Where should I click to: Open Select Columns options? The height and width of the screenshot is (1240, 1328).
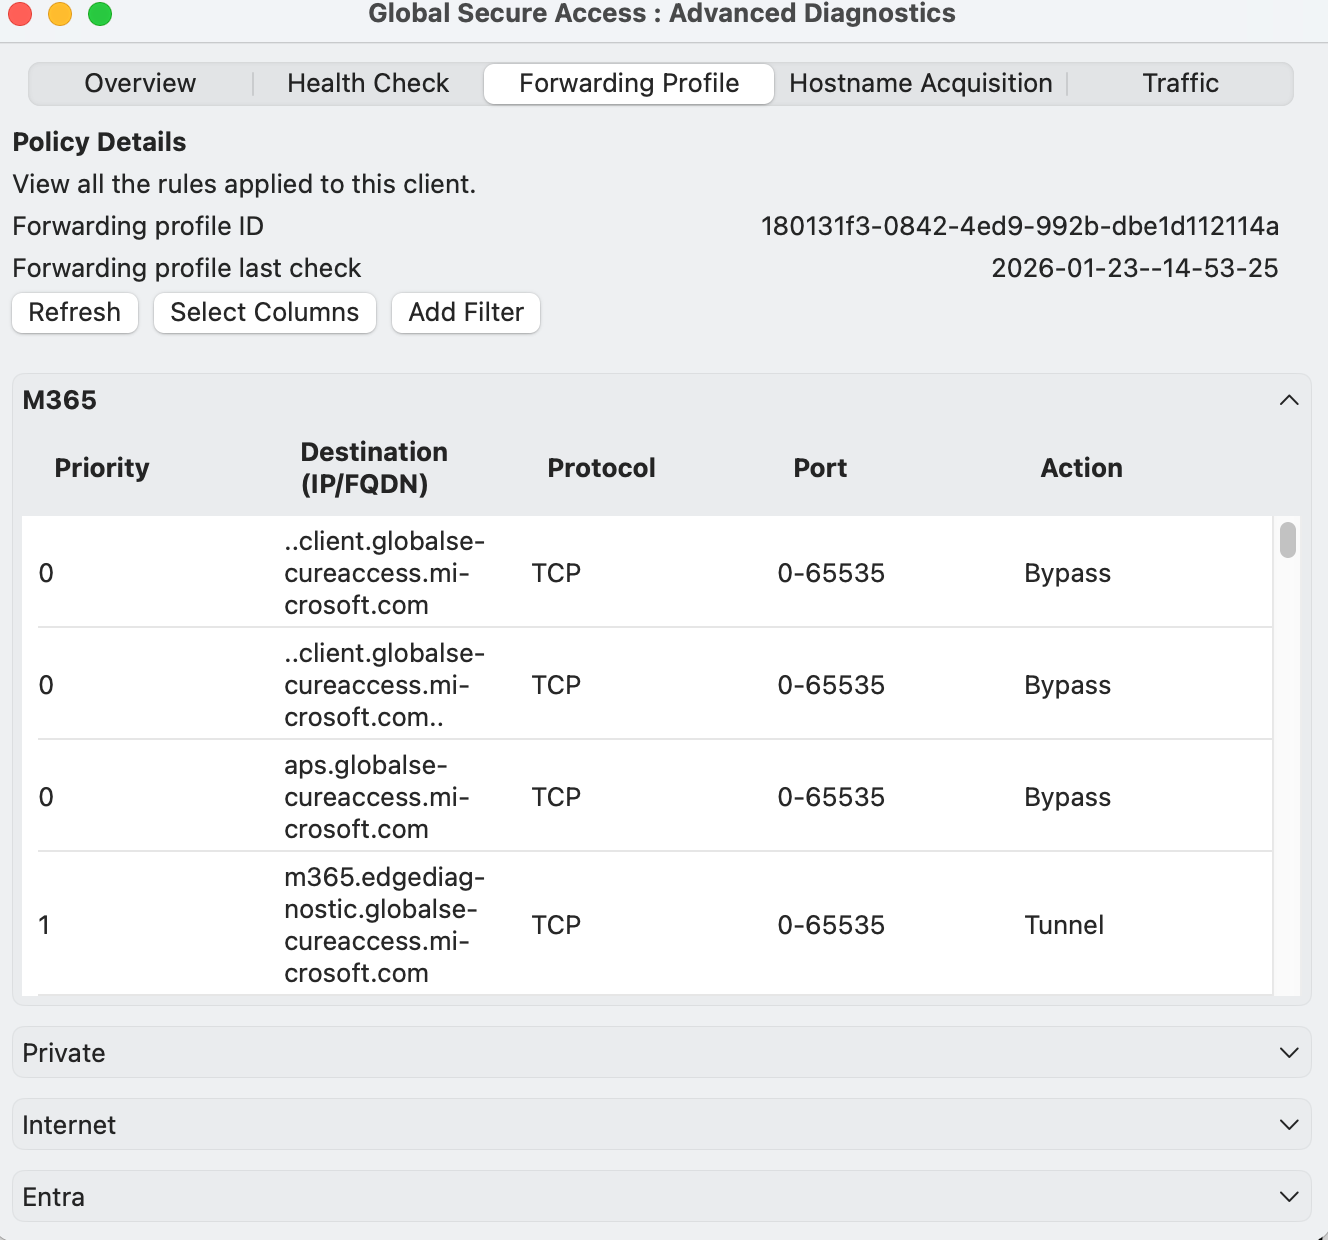[x=265, y=312]
